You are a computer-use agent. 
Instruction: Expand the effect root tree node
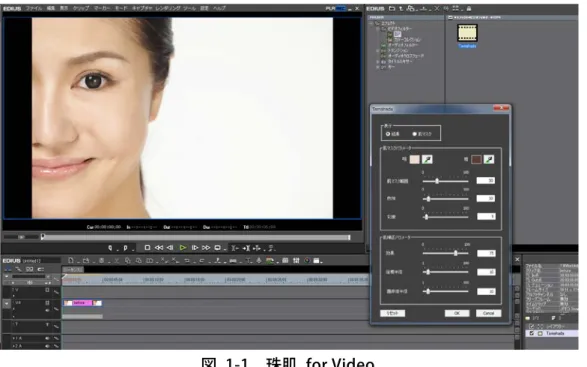[x=371, y=23]
